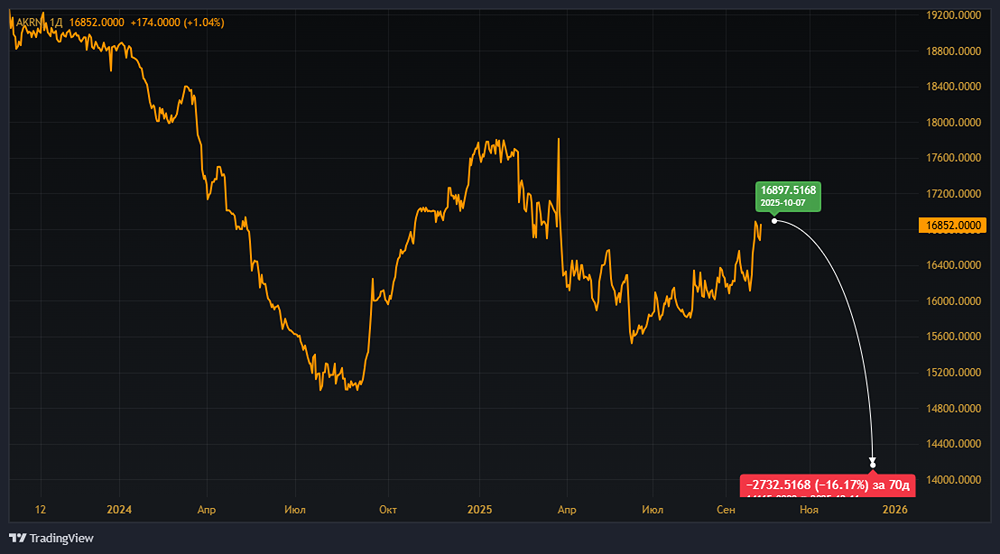Select the forecast start point dot

coord(774,221)
